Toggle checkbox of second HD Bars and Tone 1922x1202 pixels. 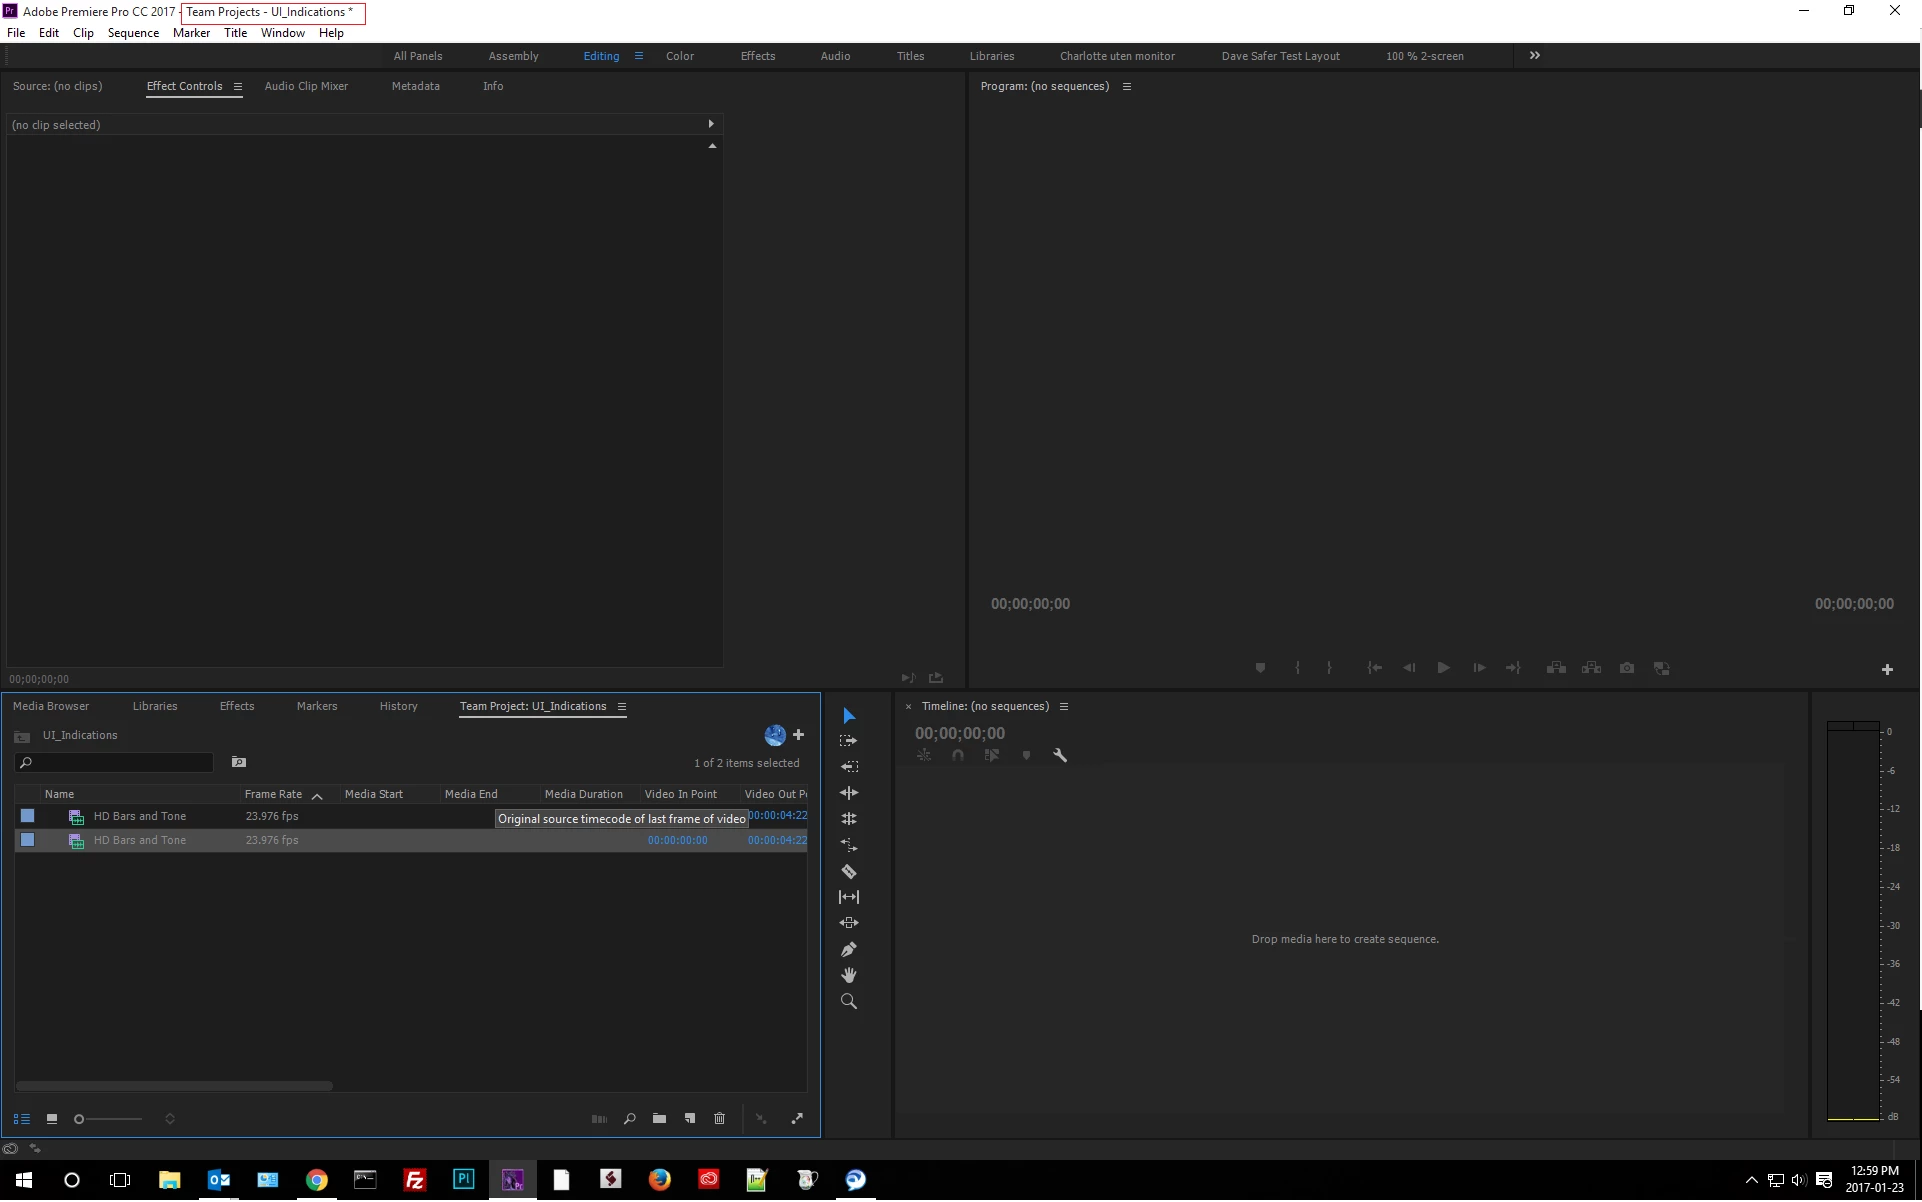pos(28,841)
